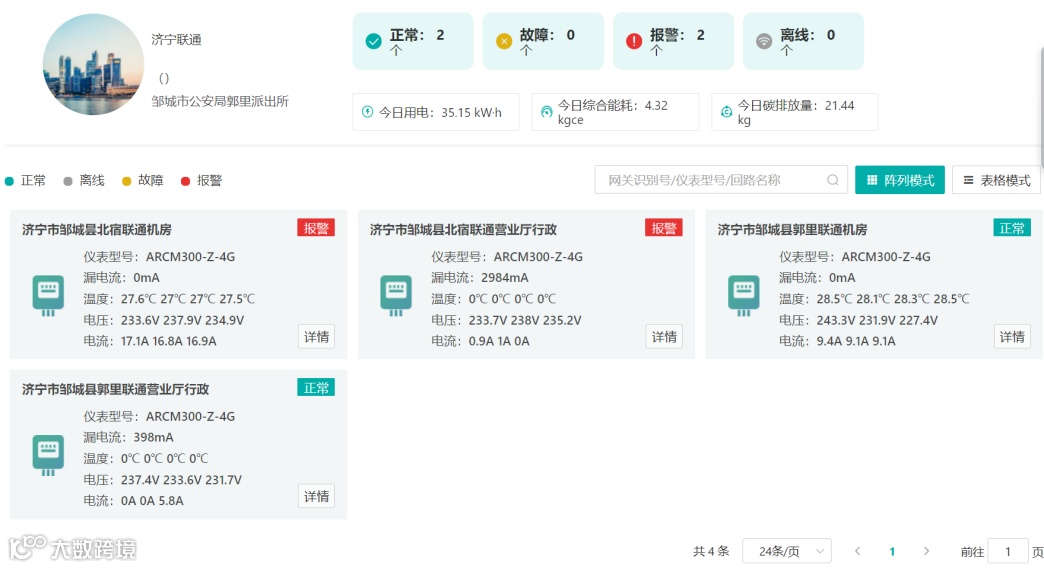Click 漏电流 2984mA reading
The image size is (1044, 568).
click(480, 278)
